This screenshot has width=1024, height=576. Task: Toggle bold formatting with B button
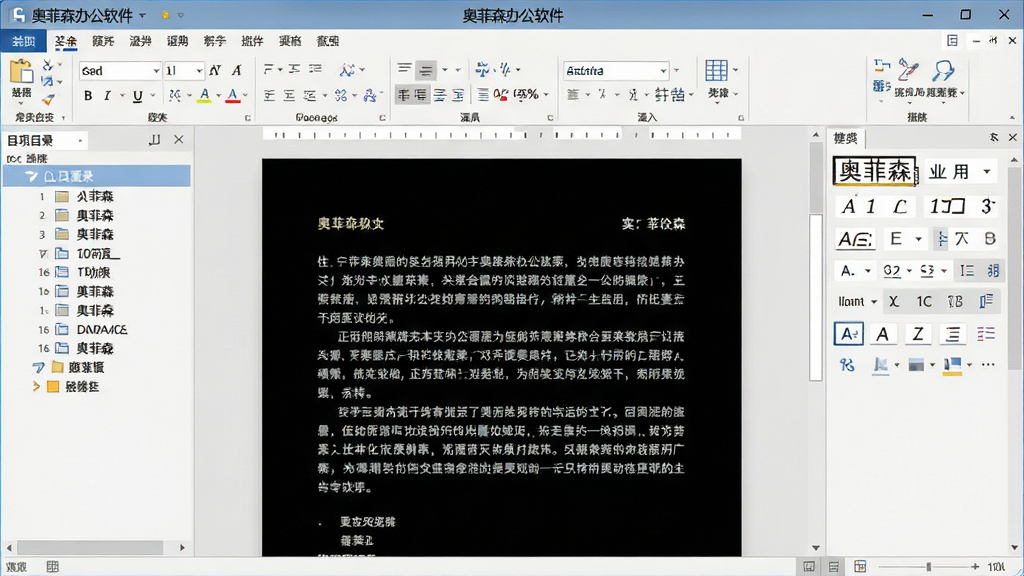click(88, 96)
